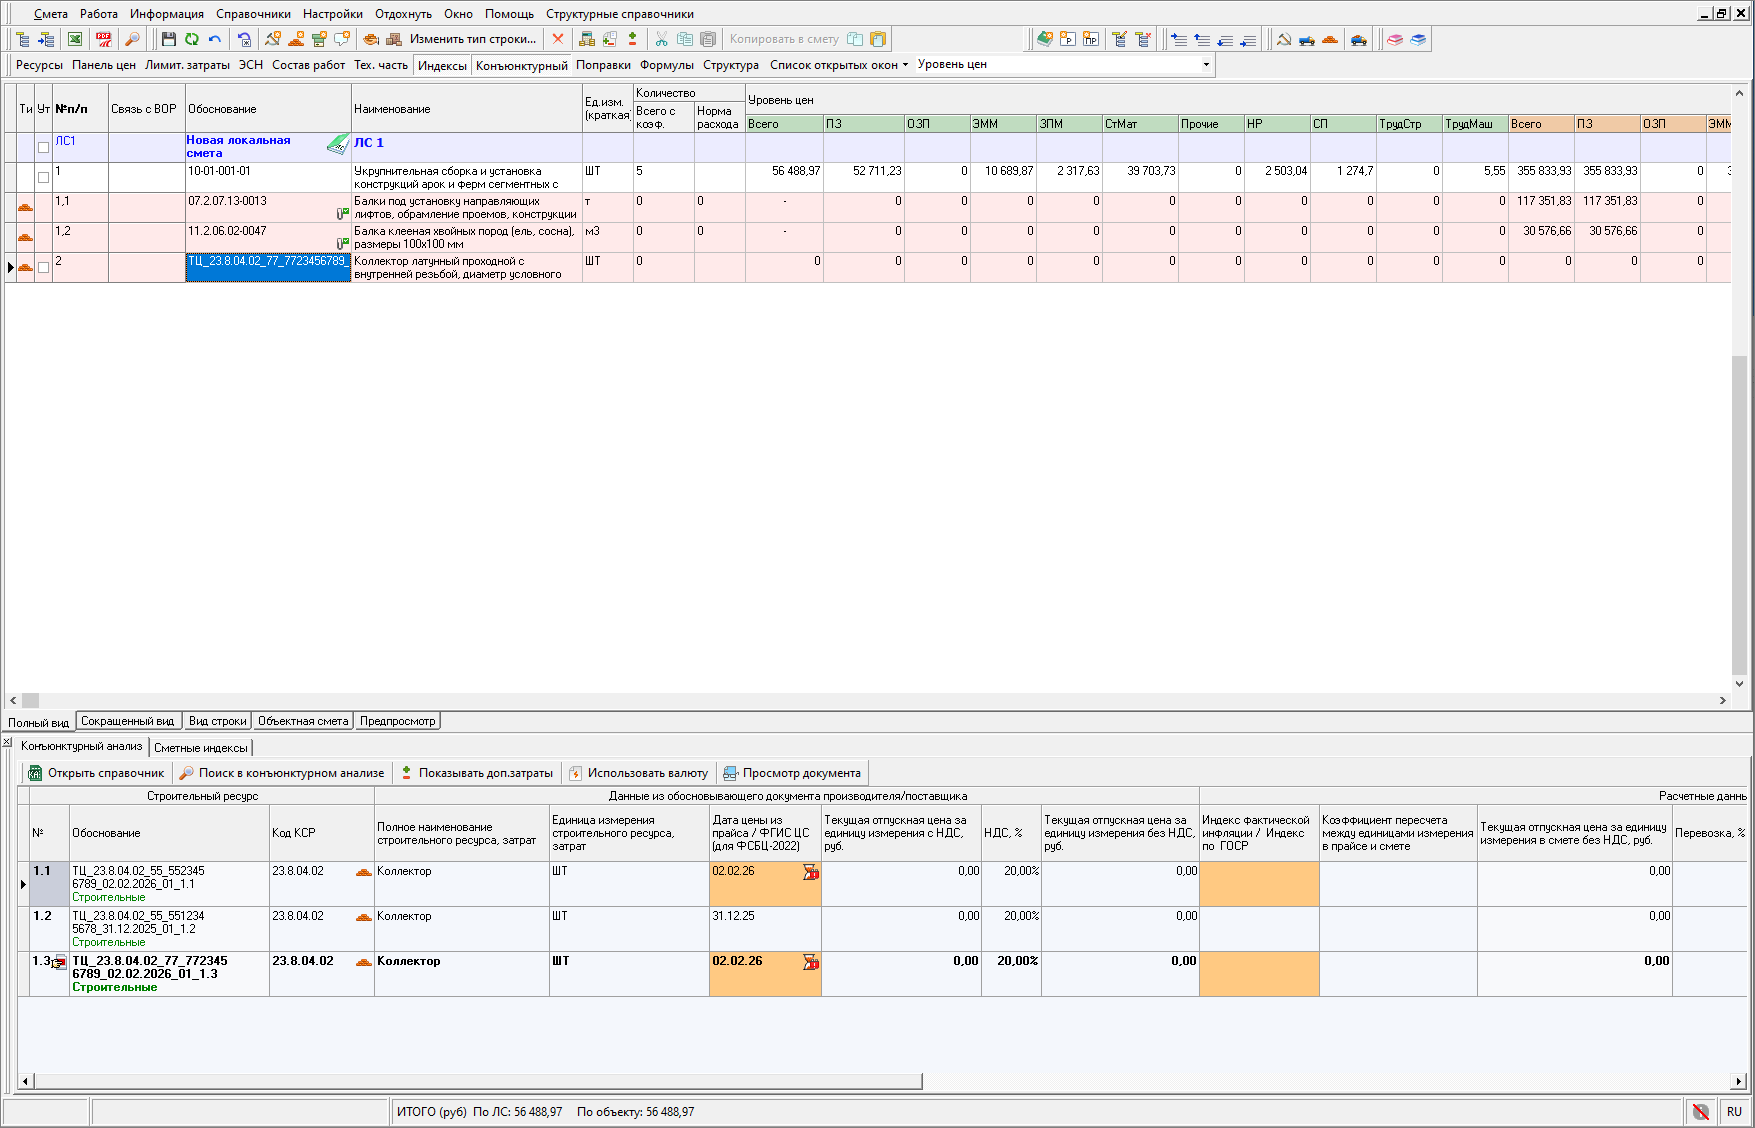Click the green refresh arrows icon
This screenshot has width=1755, height=1128.
(191, 39)
